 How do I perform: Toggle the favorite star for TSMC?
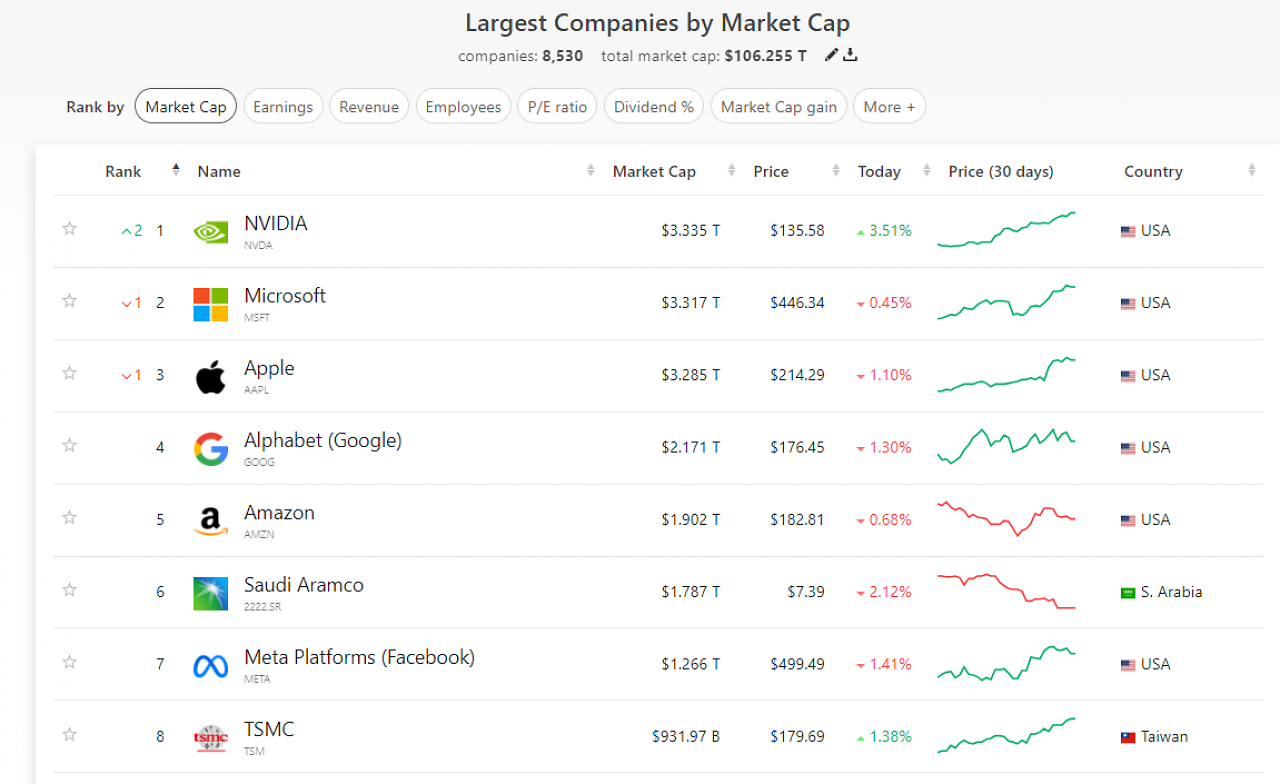click(x=69, y=734)
